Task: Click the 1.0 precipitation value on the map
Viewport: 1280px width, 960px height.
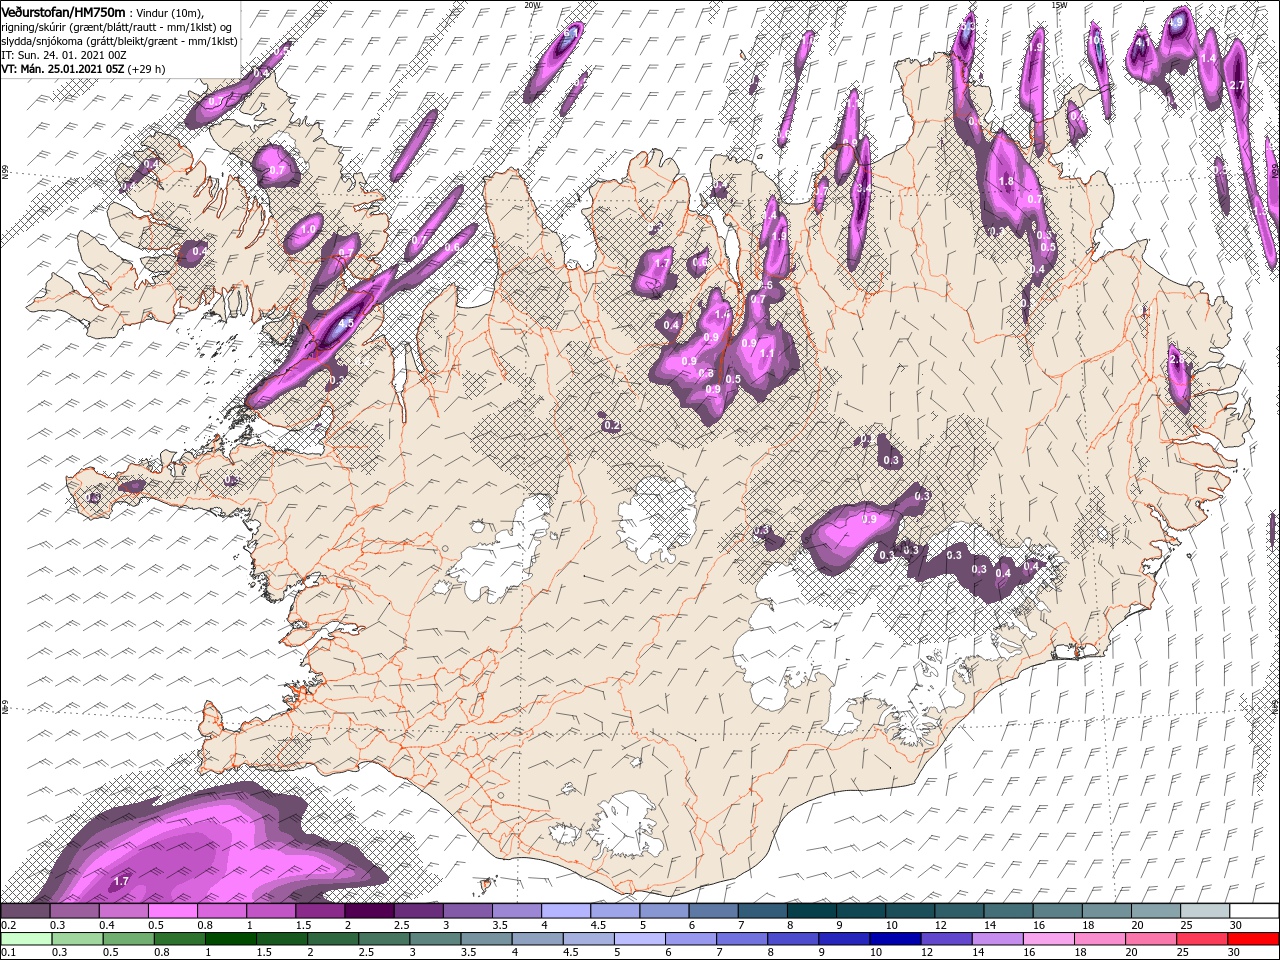Action: click(x=308, y=230)
